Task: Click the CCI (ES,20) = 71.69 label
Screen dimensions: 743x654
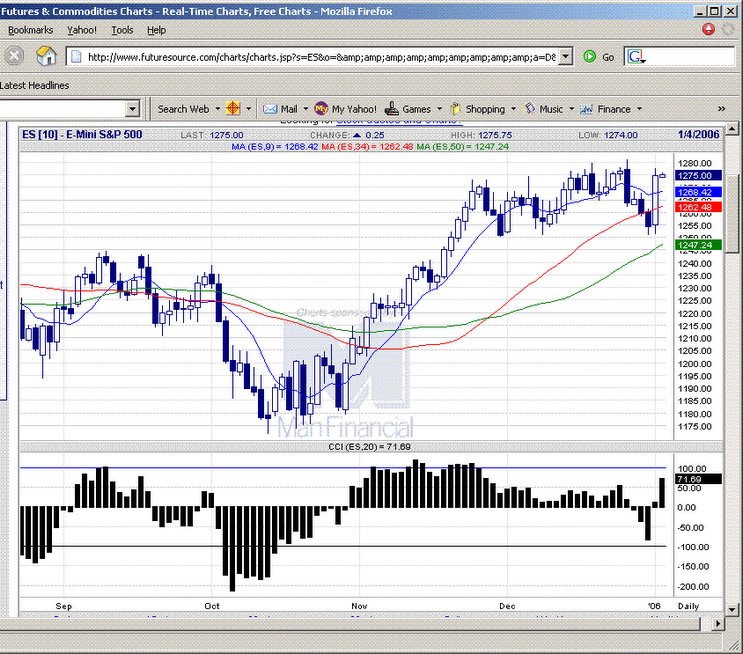Action: (370, 446)
